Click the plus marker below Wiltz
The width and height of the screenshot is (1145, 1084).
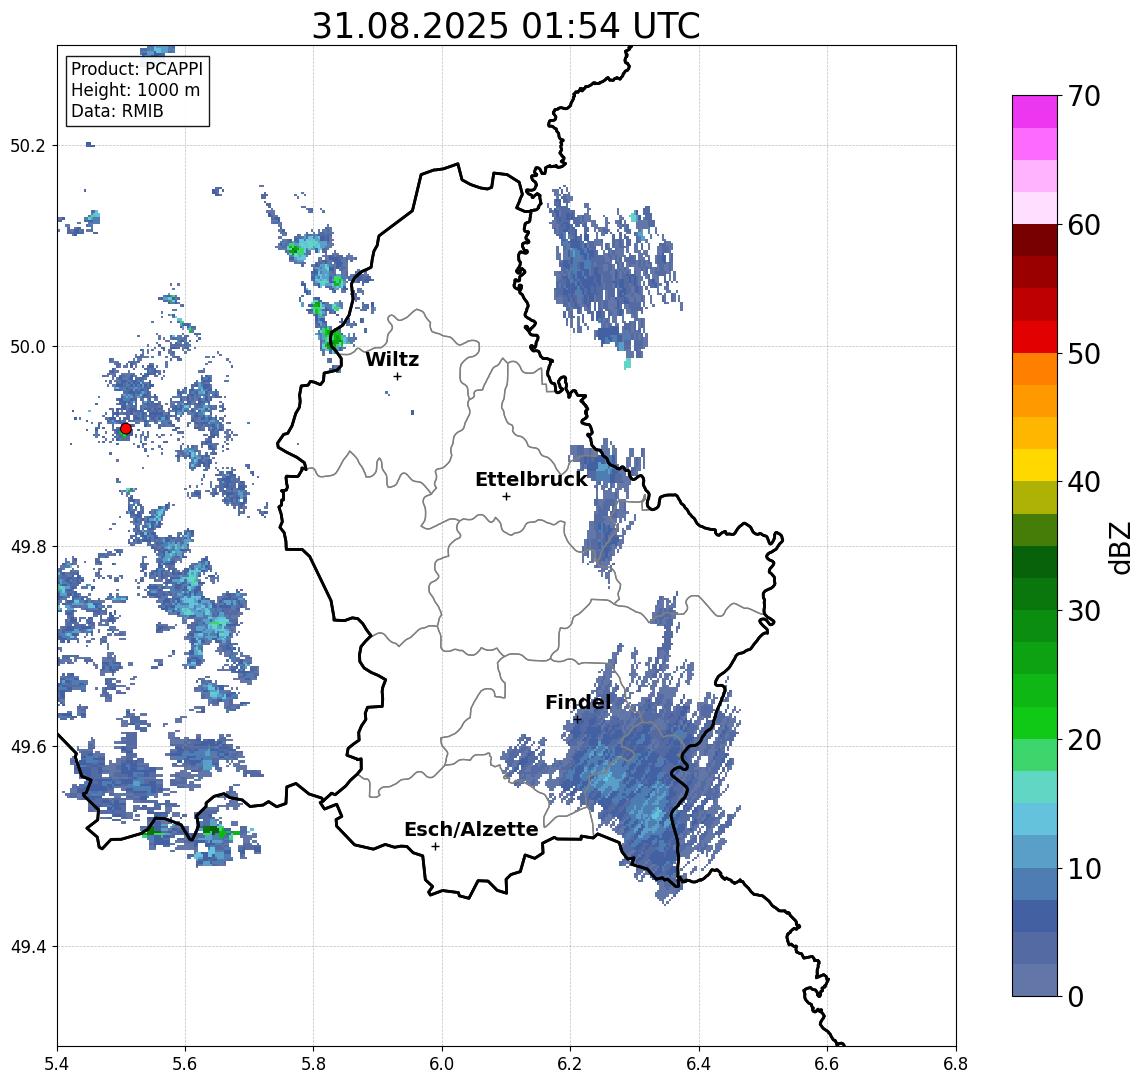397,376
